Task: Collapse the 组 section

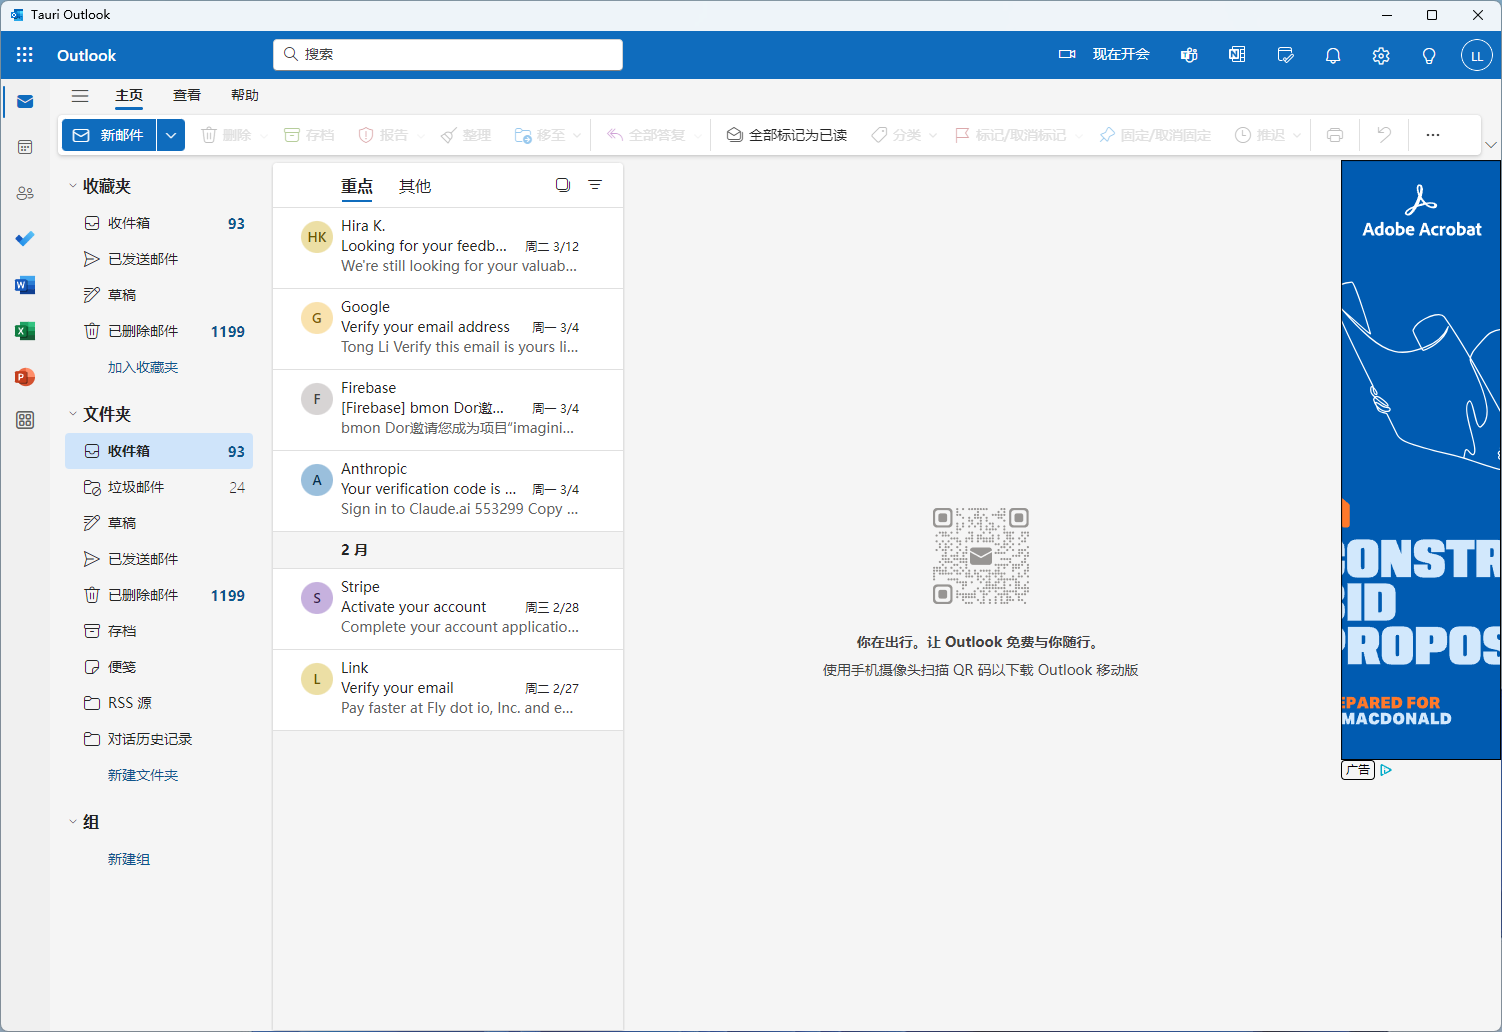Action: pos(73,822)
